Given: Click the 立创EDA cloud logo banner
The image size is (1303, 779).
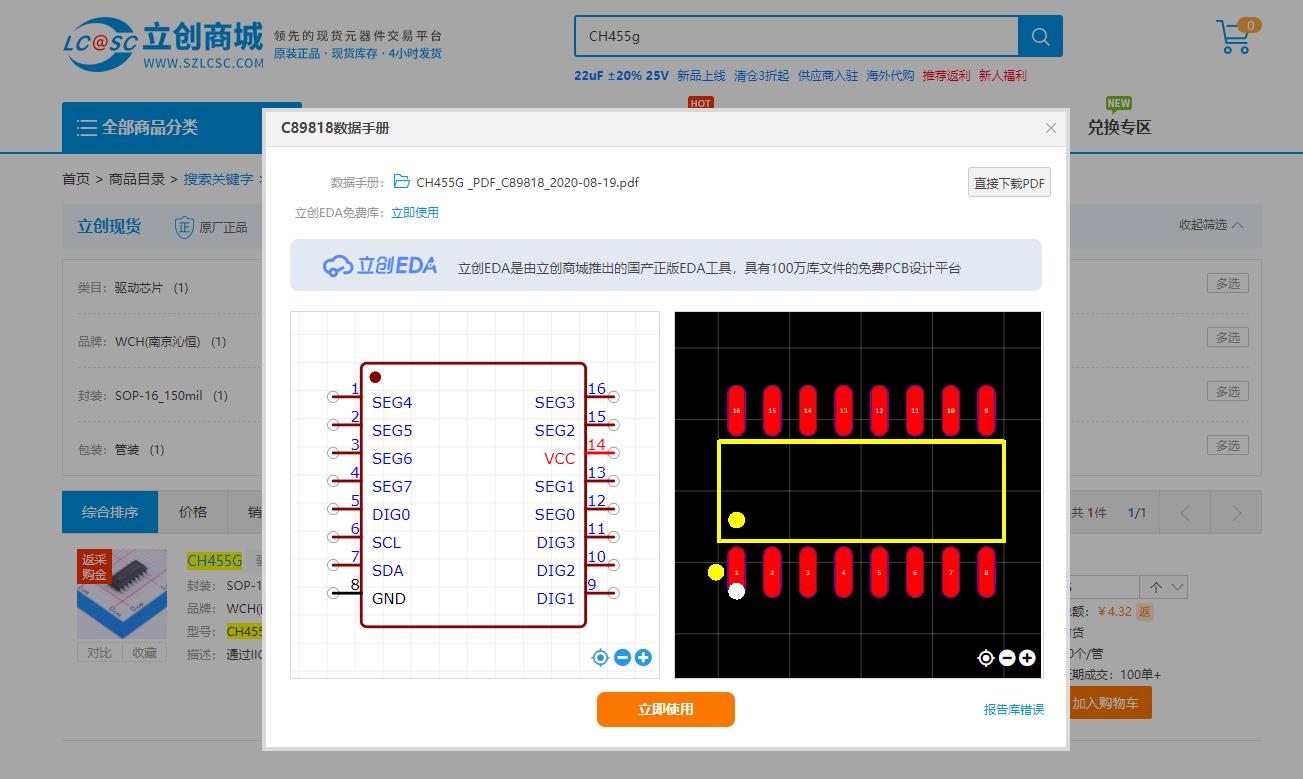Looking at the screenshot, I should click(x=380, y=265).
